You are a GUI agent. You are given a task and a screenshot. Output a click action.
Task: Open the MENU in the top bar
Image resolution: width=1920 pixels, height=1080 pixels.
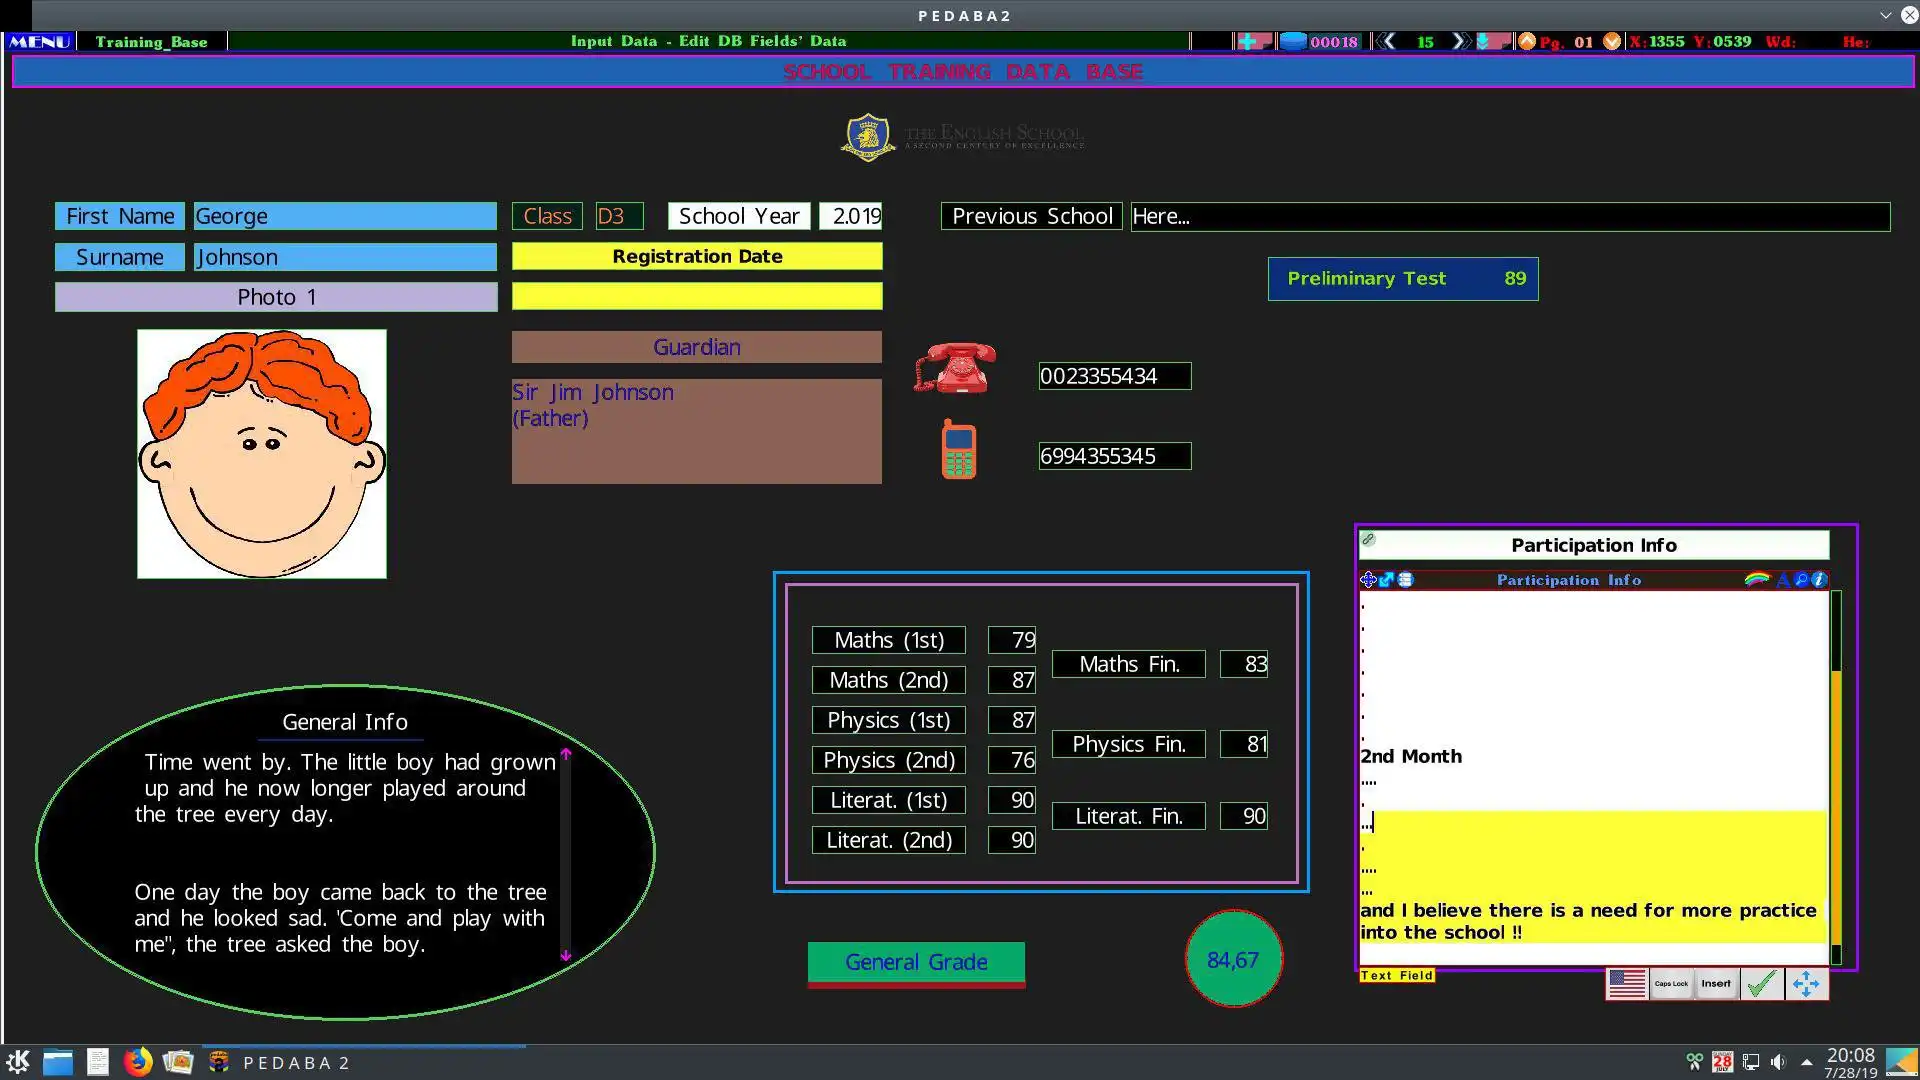(x=39, y=41)
